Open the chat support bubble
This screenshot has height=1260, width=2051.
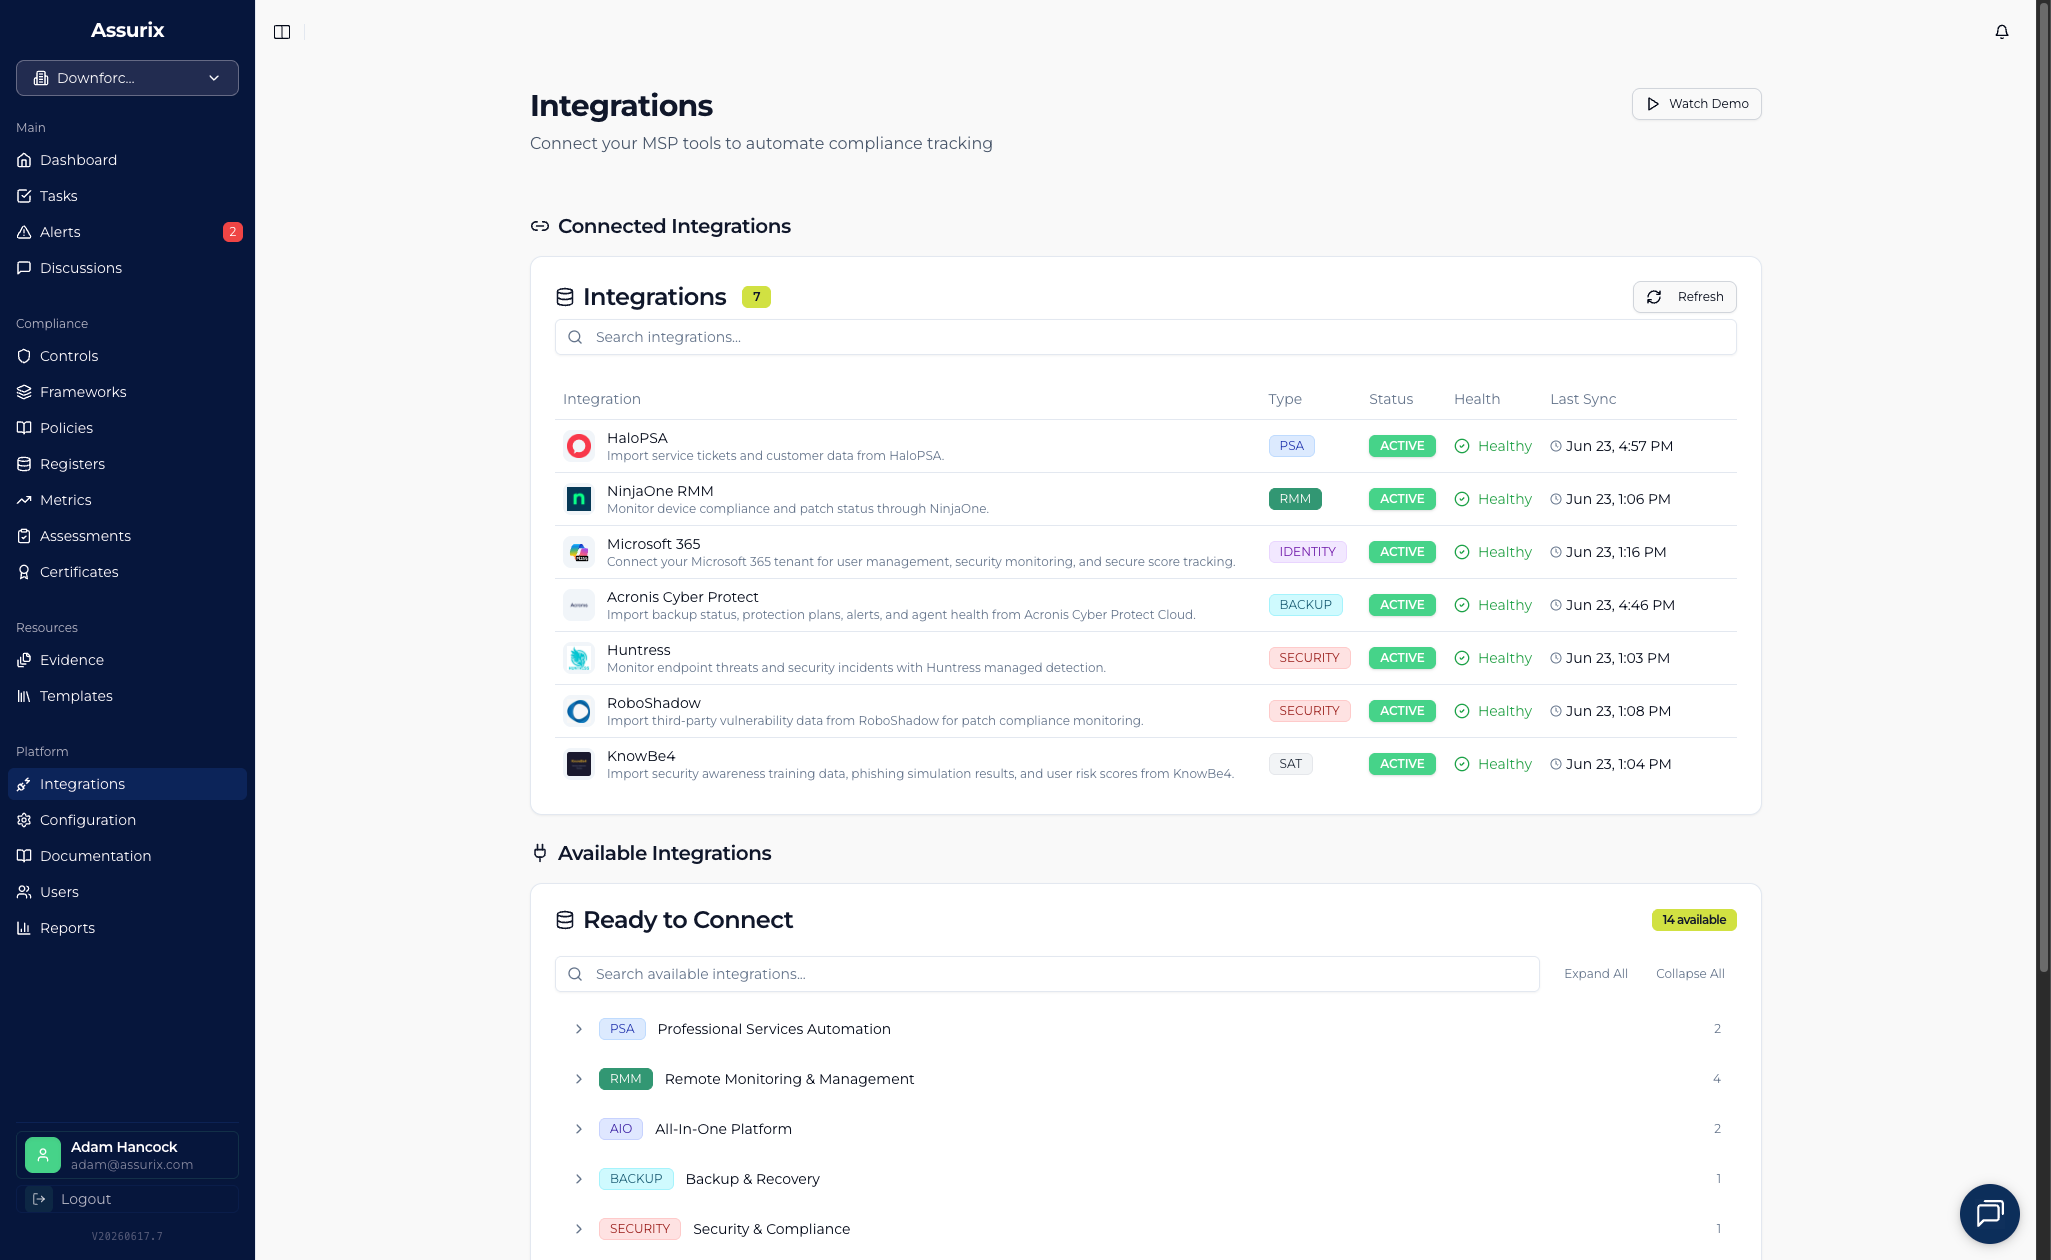[1989, 1213]
